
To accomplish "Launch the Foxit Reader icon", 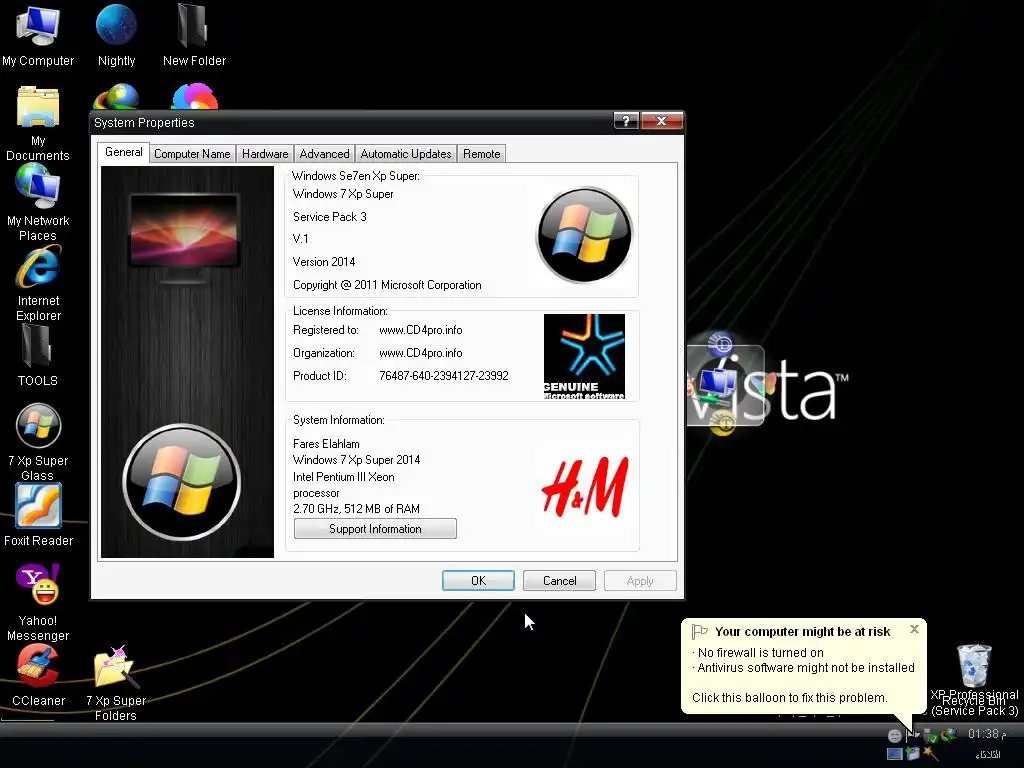I will (x=38, y=515).
